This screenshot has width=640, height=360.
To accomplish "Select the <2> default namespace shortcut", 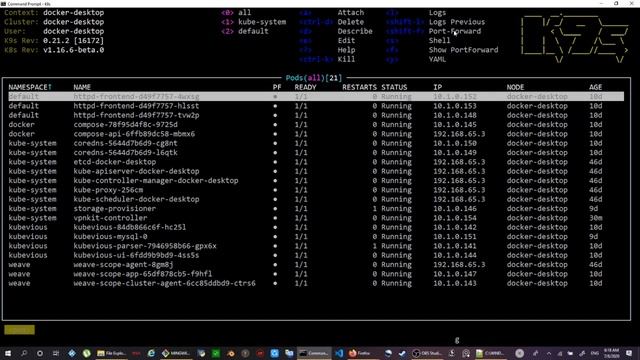I will (245, 31).
